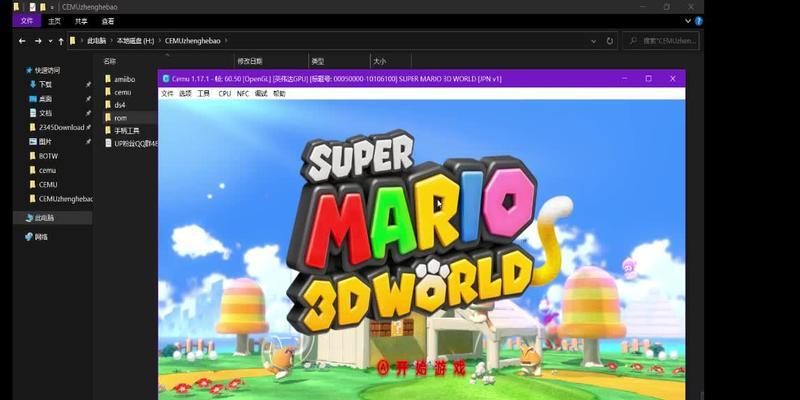The height and width of the screenshot is (400, 800).
Task: Open File Explorer help icon
Action: (x=698, y=21)
